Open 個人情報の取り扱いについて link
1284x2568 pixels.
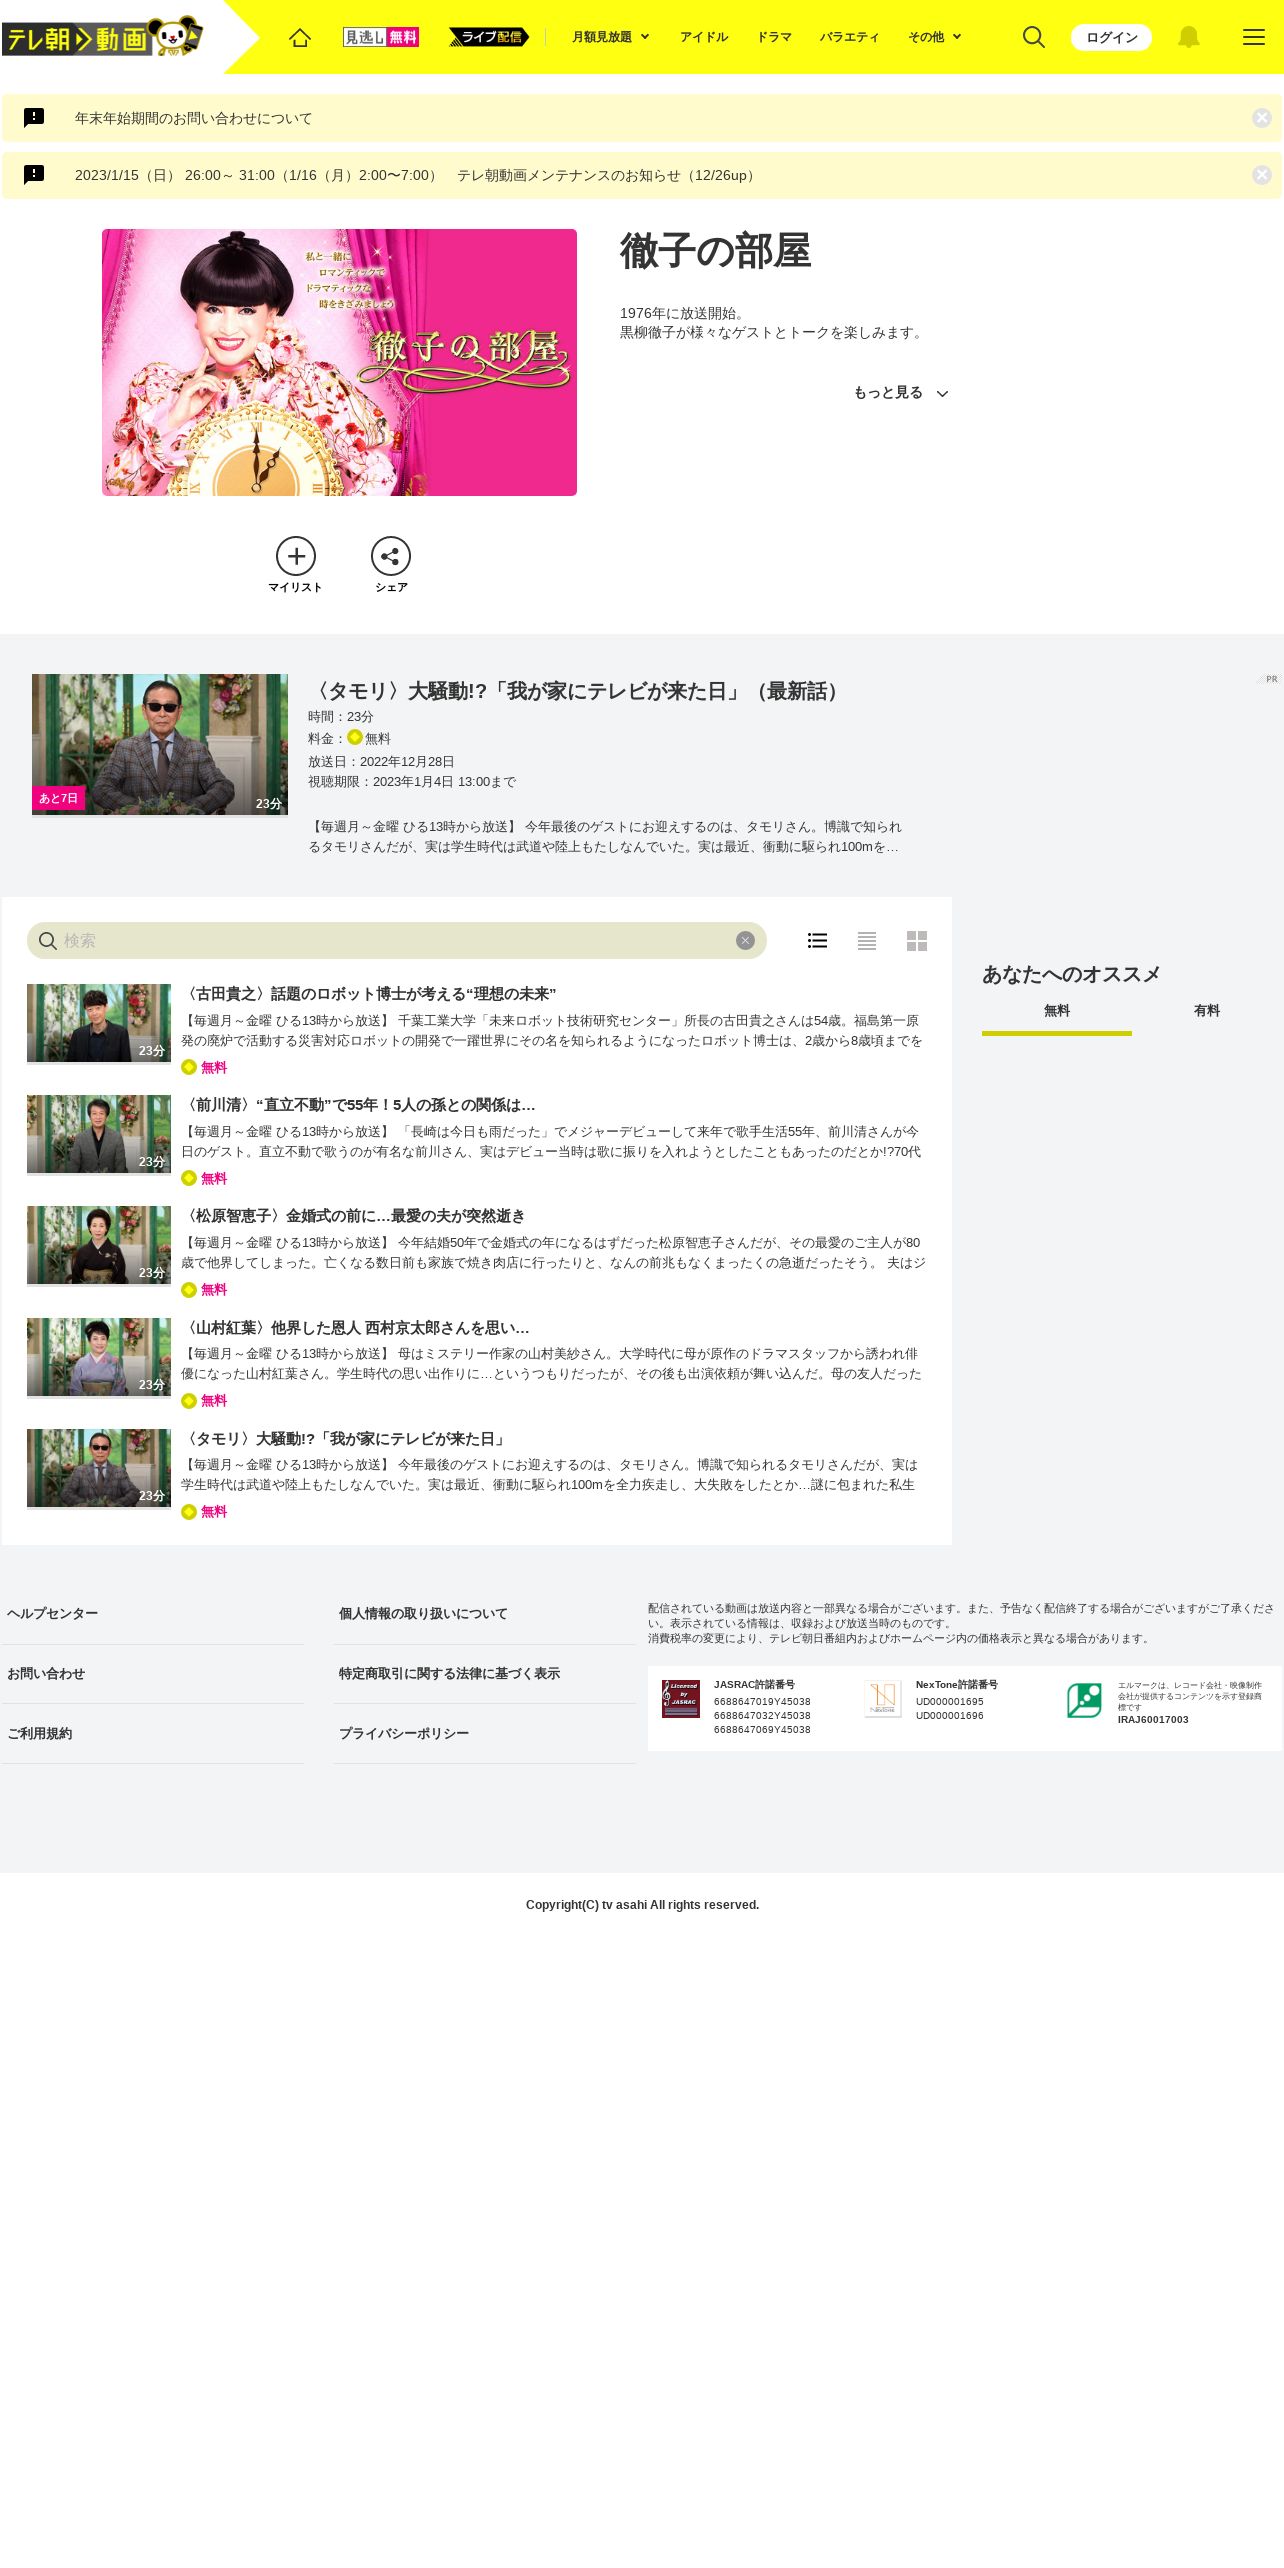tap(423, 1614)
